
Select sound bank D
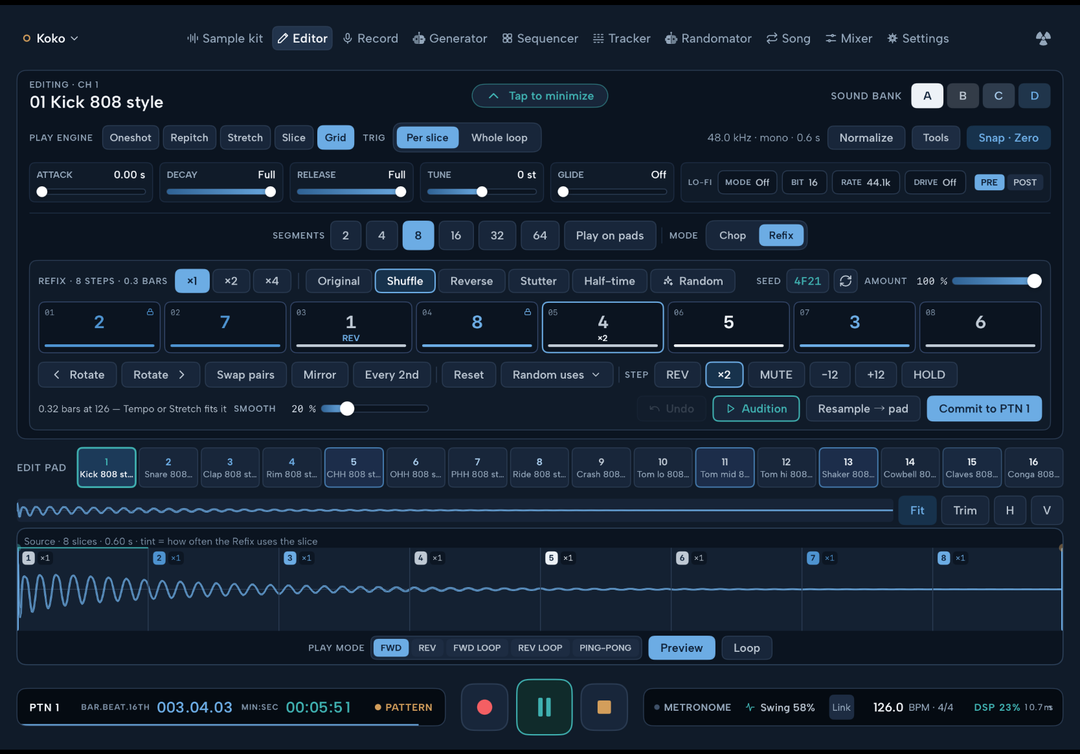click(1034, 96)
